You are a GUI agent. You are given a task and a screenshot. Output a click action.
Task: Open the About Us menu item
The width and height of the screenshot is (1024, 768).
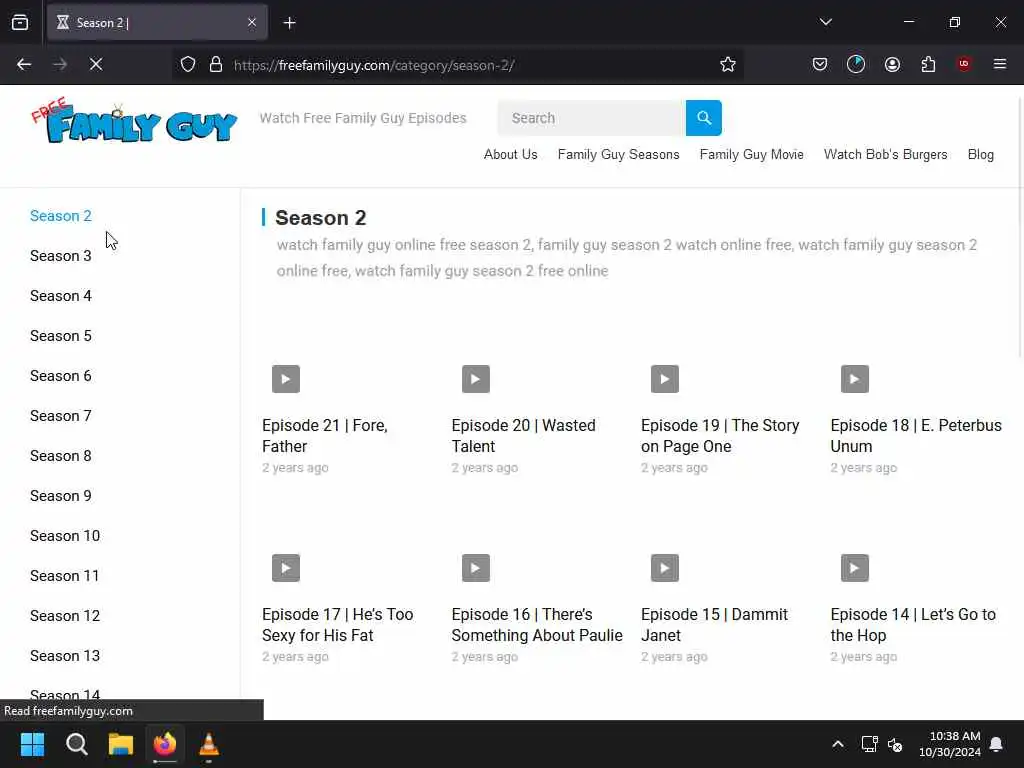(x=511, y=155)
